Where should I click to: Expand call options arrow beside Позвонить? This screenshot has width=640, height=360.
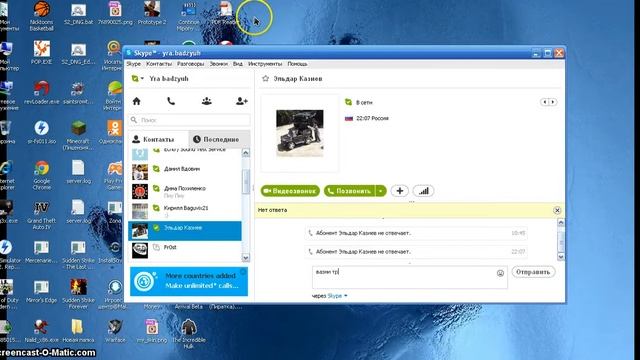click(x=380, y=191)
